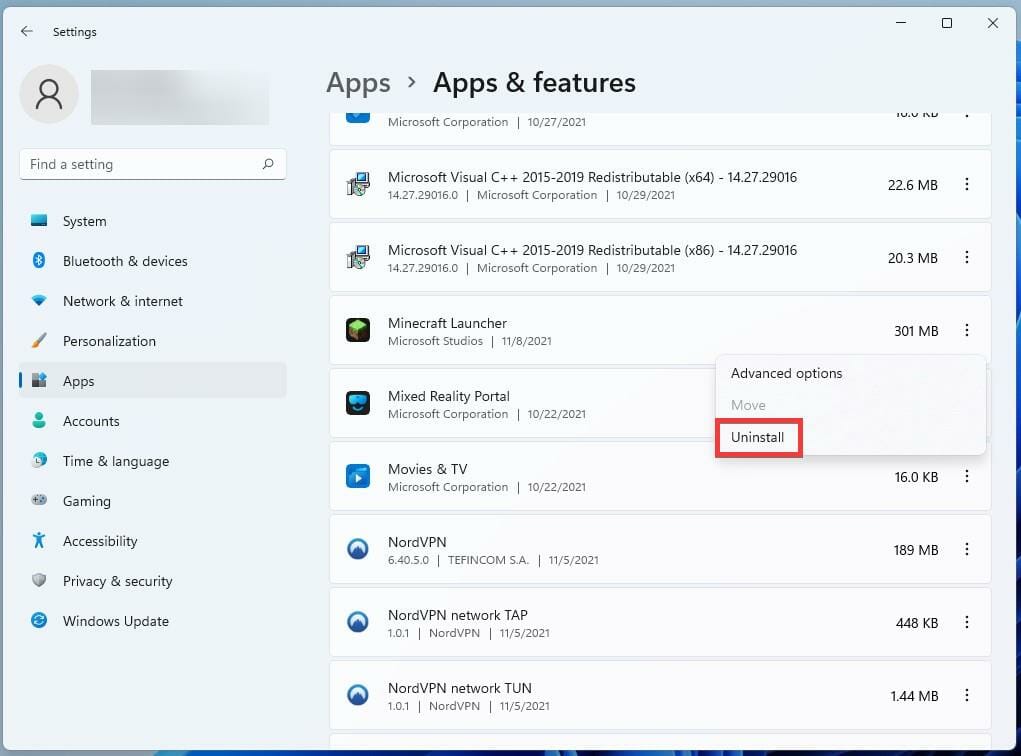The image size is (1021, 756).
Task: Open more options for Visual C++ x64
Action: [966, 184]
